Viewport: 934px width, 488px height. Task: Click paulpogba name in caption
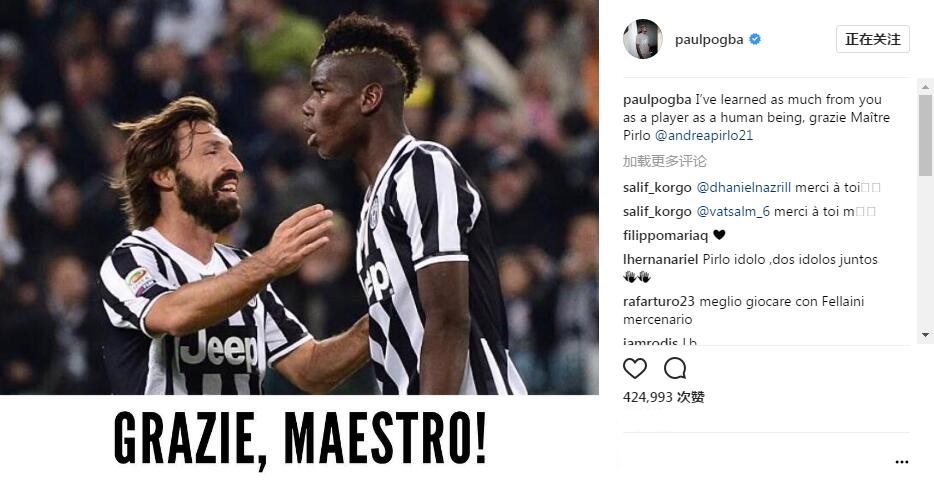[x=657, y=100]
